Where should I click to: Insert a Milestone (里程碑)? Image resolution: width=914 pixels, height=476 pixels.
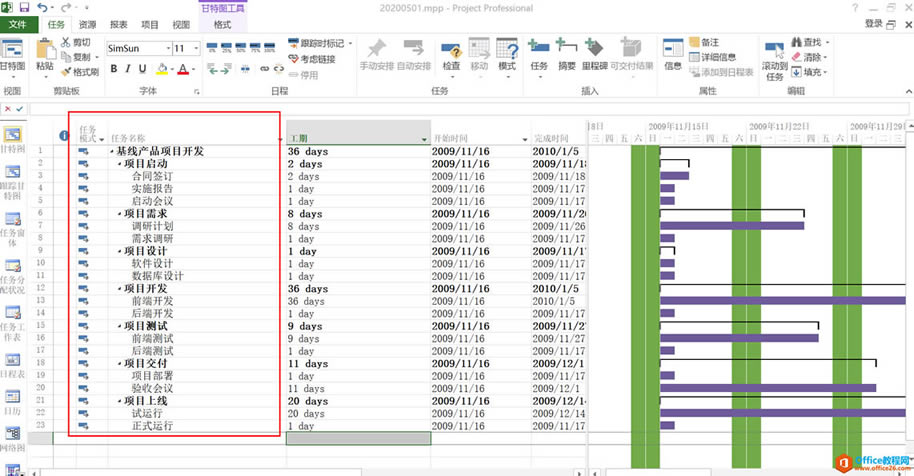tap(595, 54)
